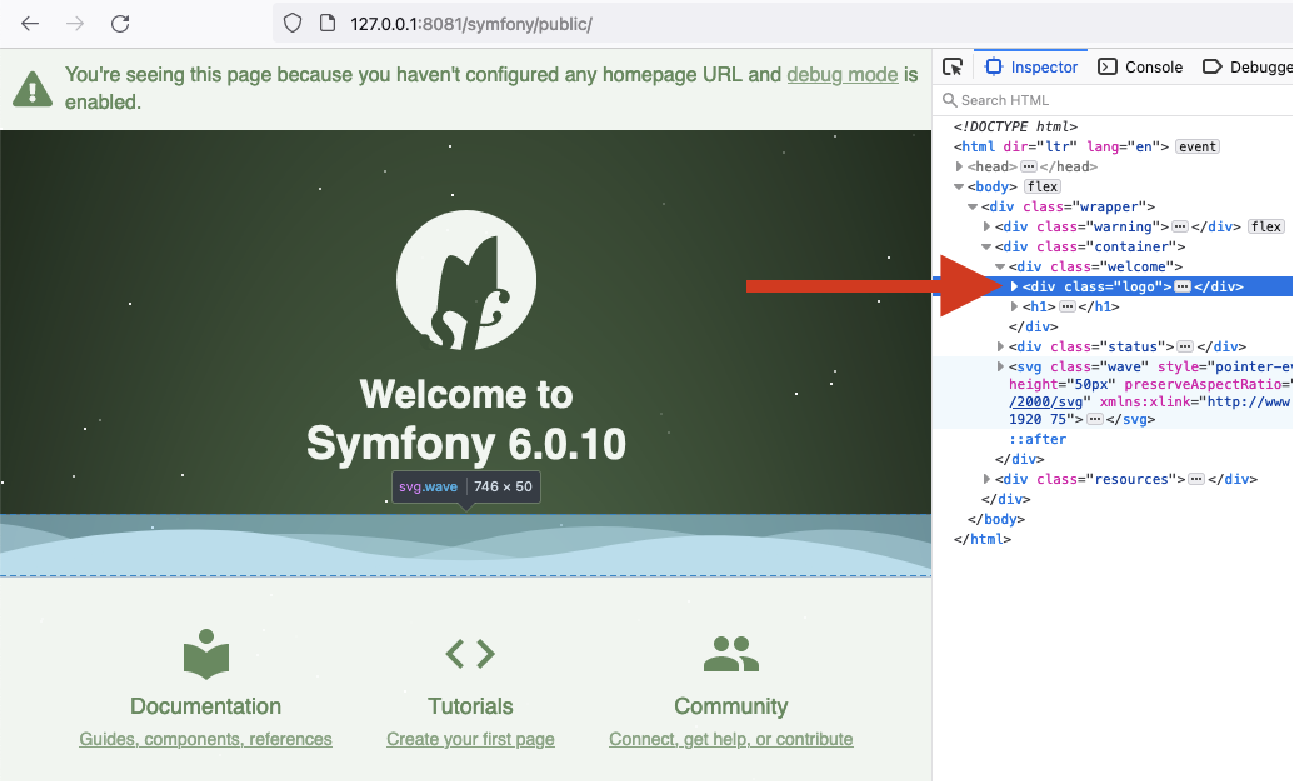Open the shield tracking protection icon
This screenshot has width=1293, height=781.
coord(292,24)
